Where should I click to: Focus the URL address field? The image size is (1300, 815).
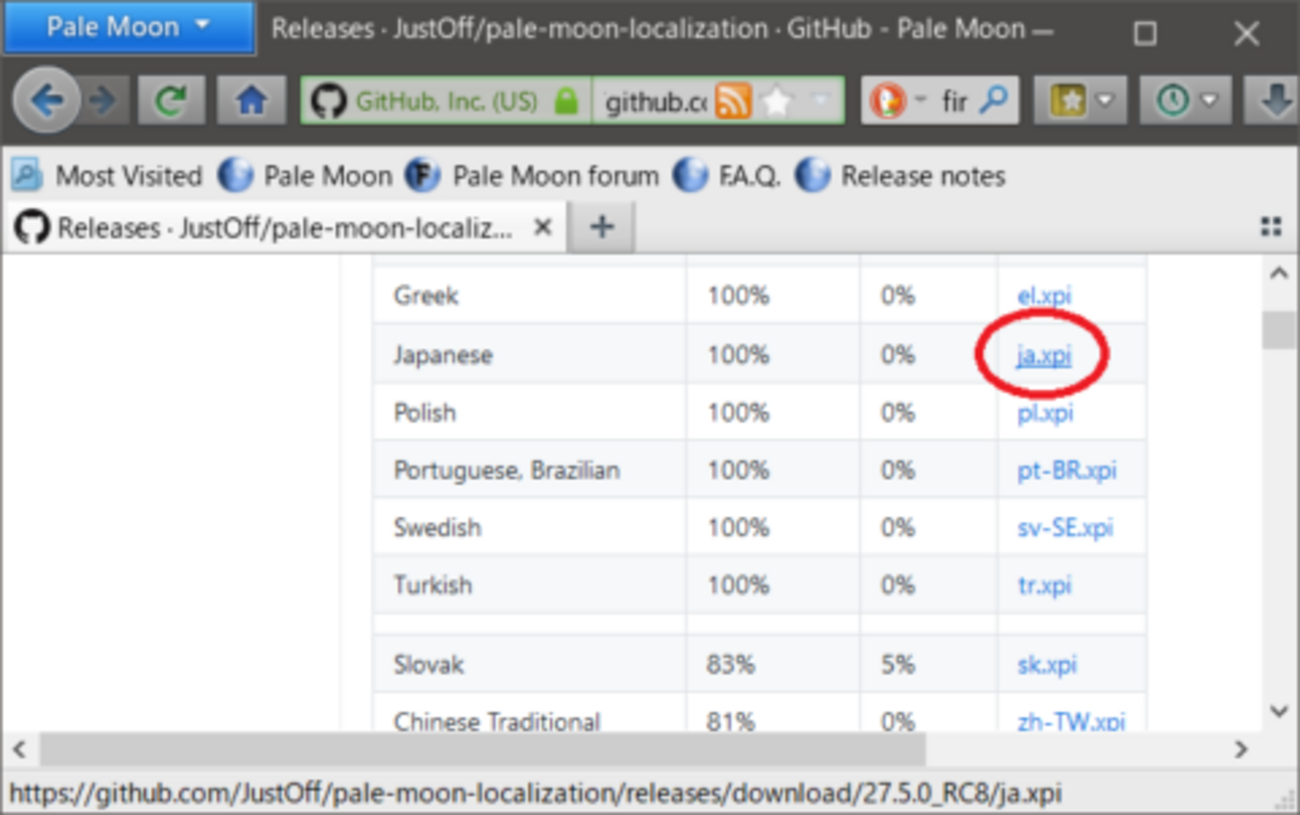[x=656, y=101]
